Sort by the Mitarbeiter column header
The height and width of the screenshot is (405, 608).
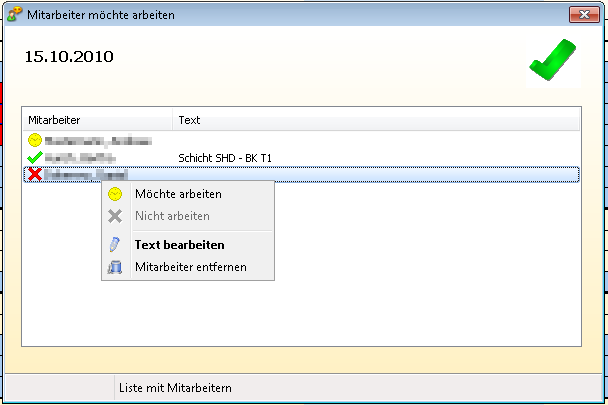coord(98,120)
